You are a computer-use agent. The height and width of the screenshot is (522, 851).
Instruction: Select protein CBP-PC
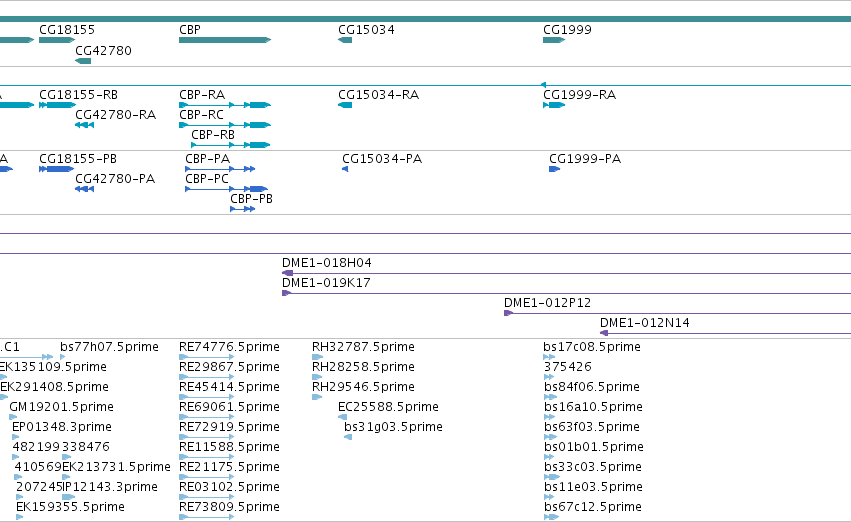tap(207, 179)
